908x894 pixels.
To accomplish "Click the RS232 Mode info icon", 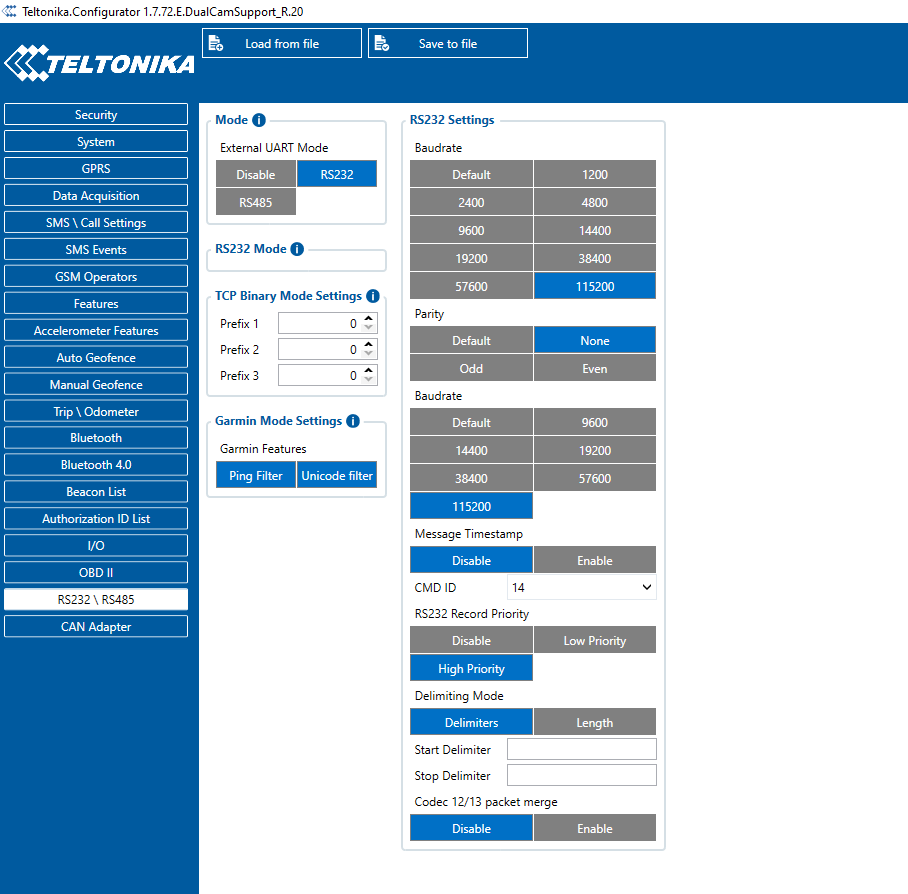I will (x=297, y=249).
